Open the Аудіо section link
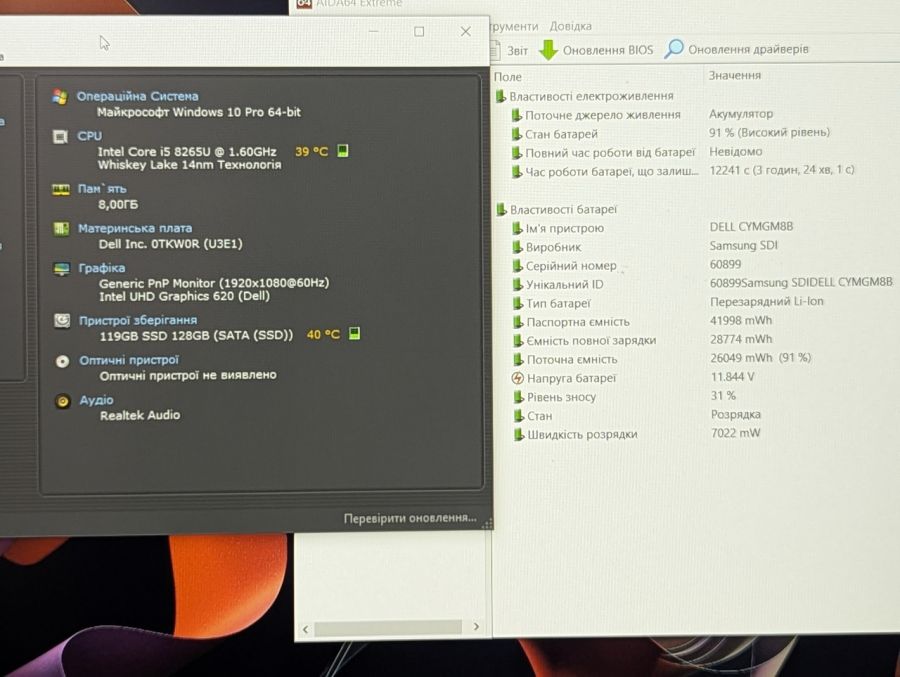 (96, 400)
